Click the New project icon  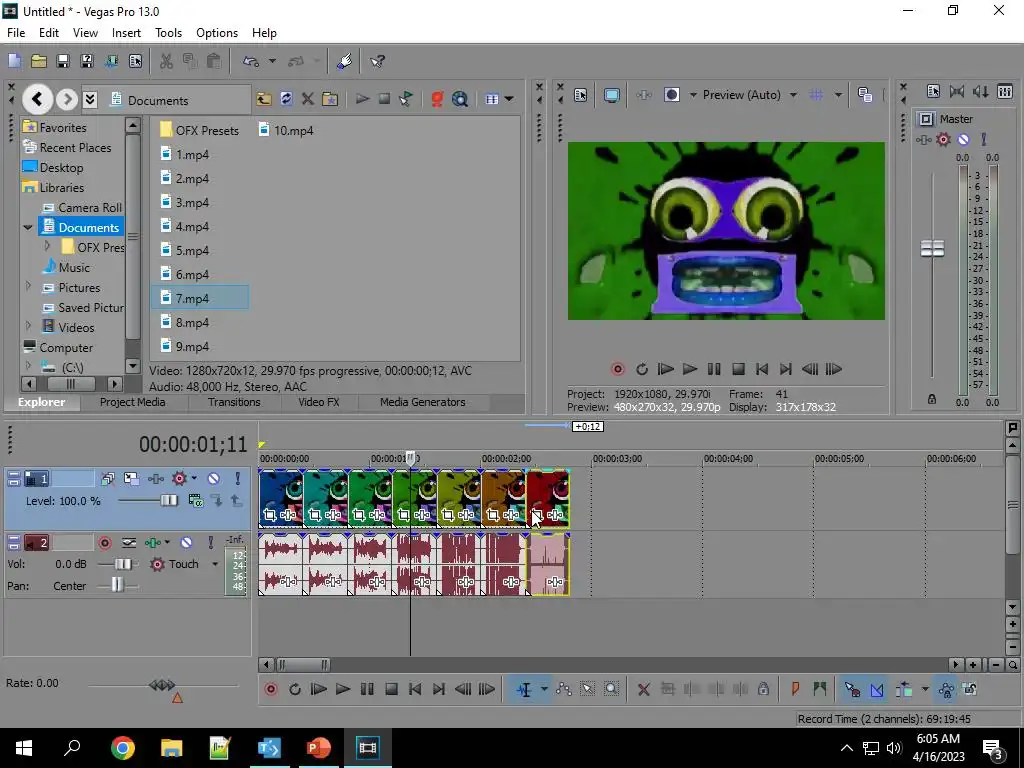point(14,61)
